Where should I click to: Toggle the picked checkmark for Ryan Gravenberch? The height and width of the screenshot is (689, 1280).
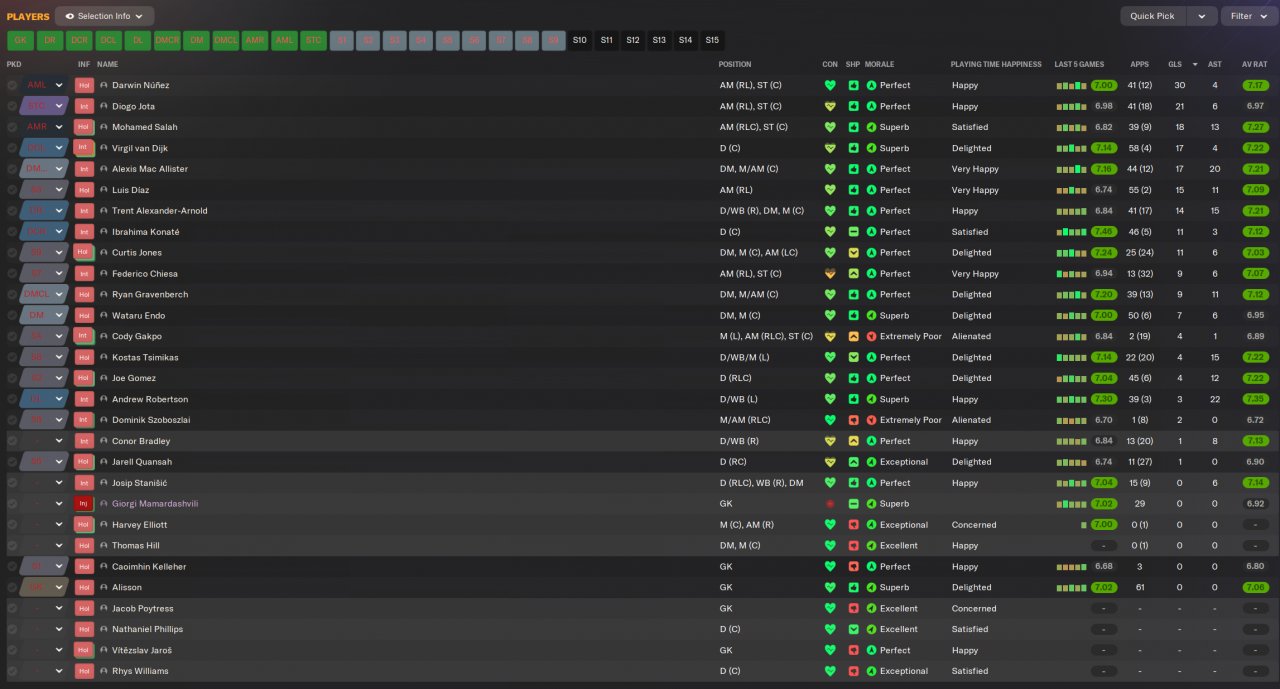(x=12, y=294)
